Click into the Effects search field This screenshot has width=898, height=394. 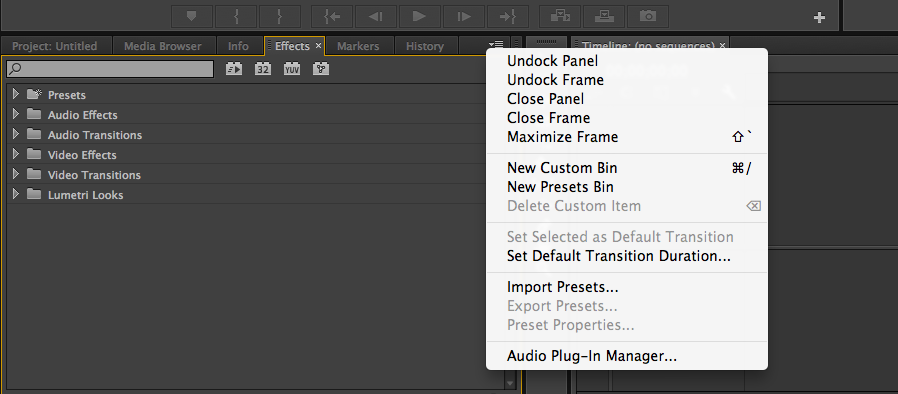click(x=110, y=69)
